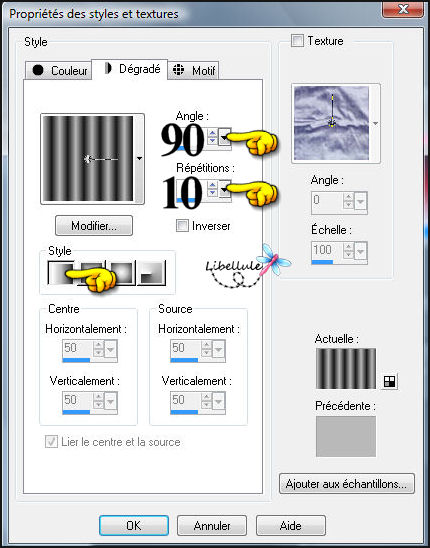Click the Précédente gray color swatch

346,436
